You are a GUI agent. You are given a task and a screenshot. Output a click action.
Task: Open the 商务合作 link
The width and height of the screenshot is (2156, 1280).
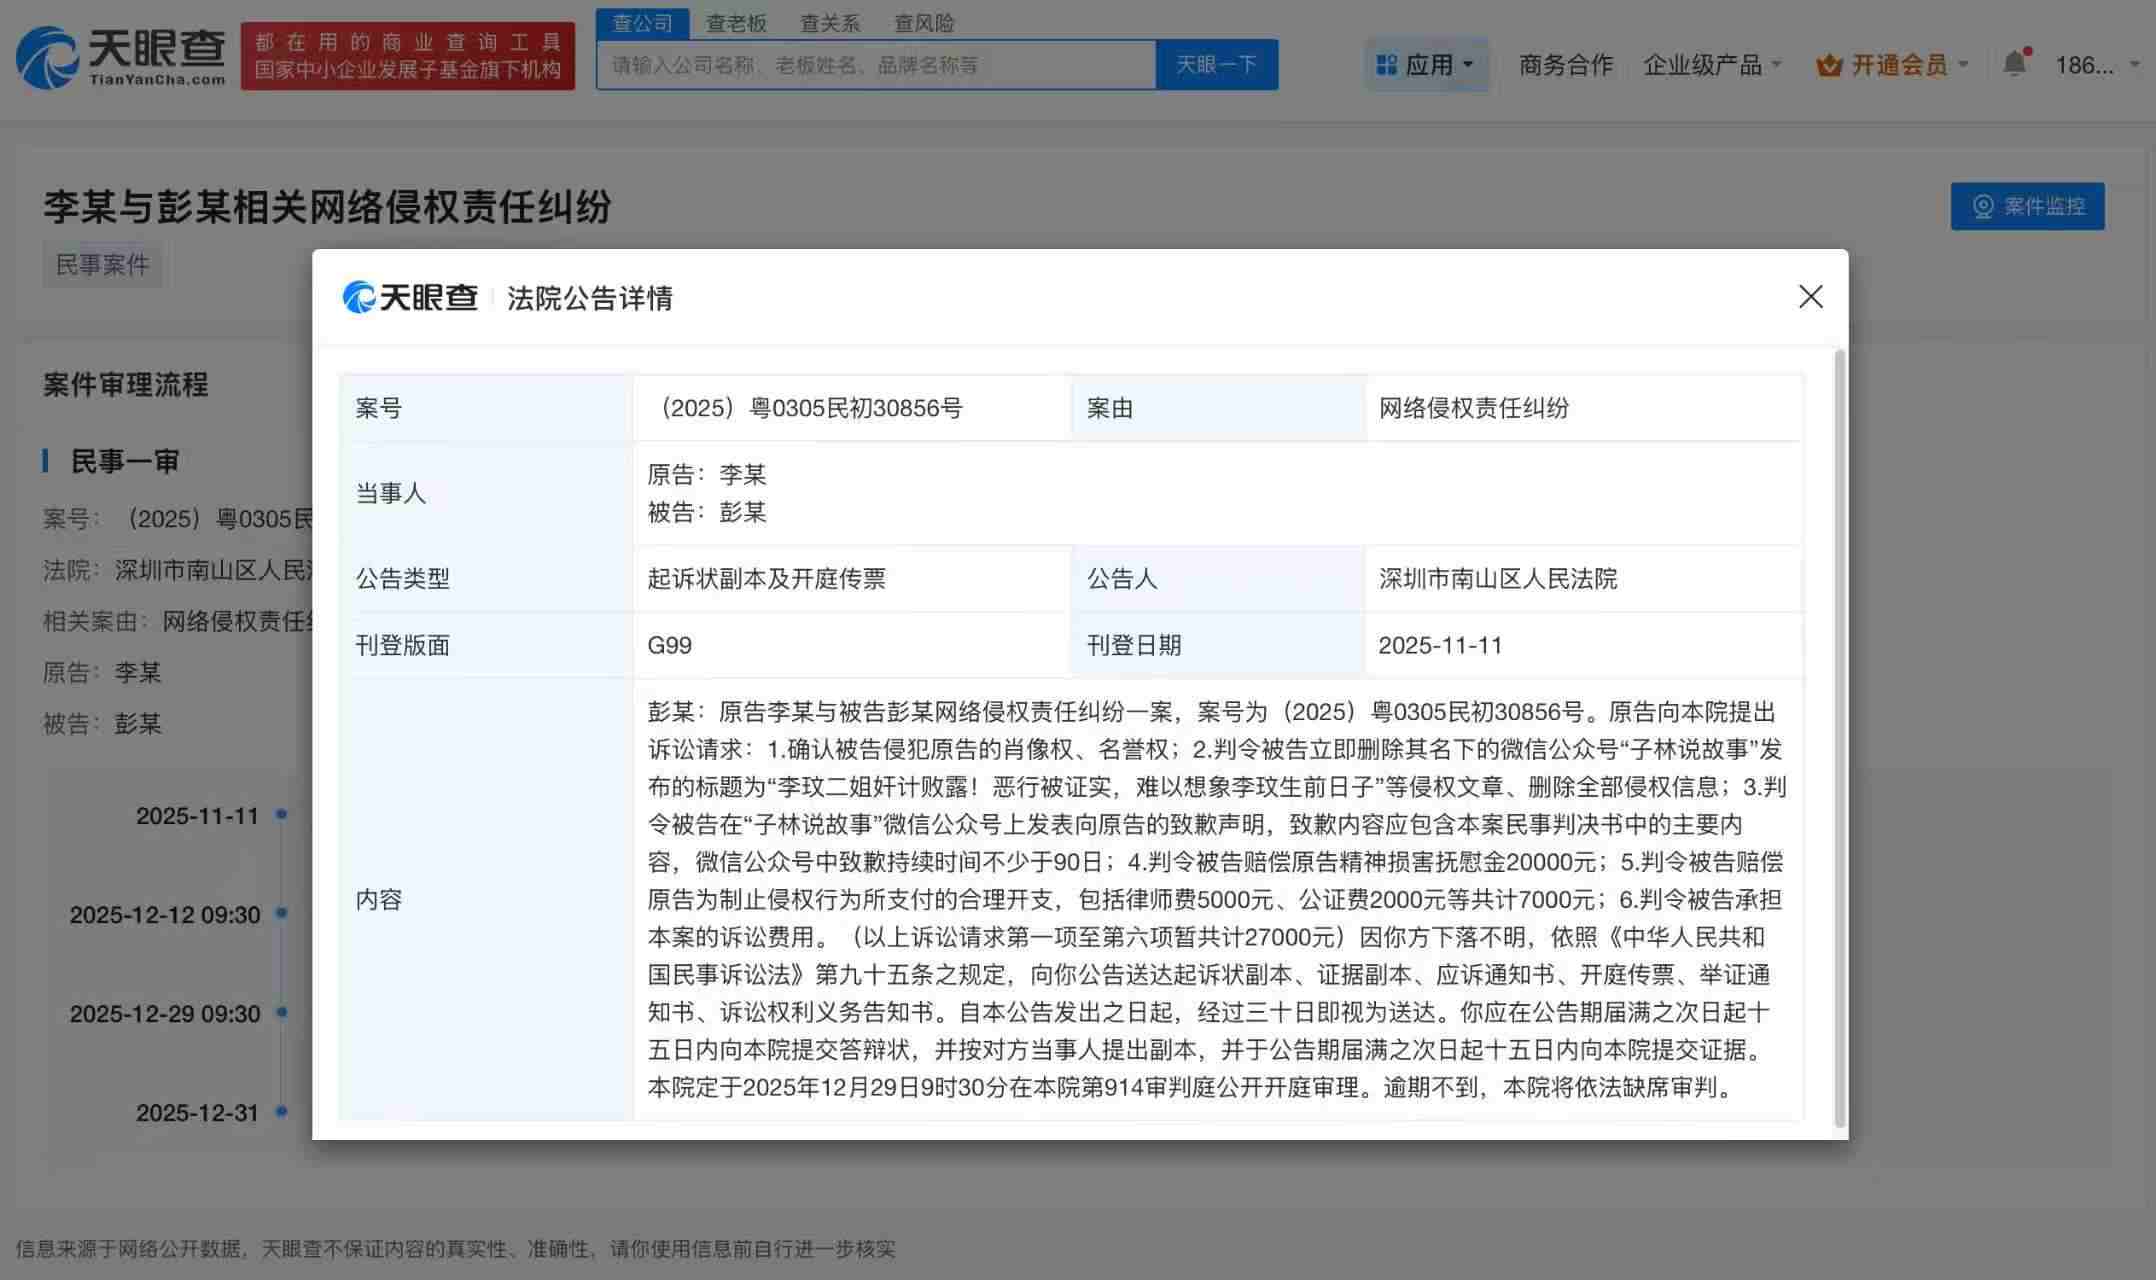tap(1565, 64)
